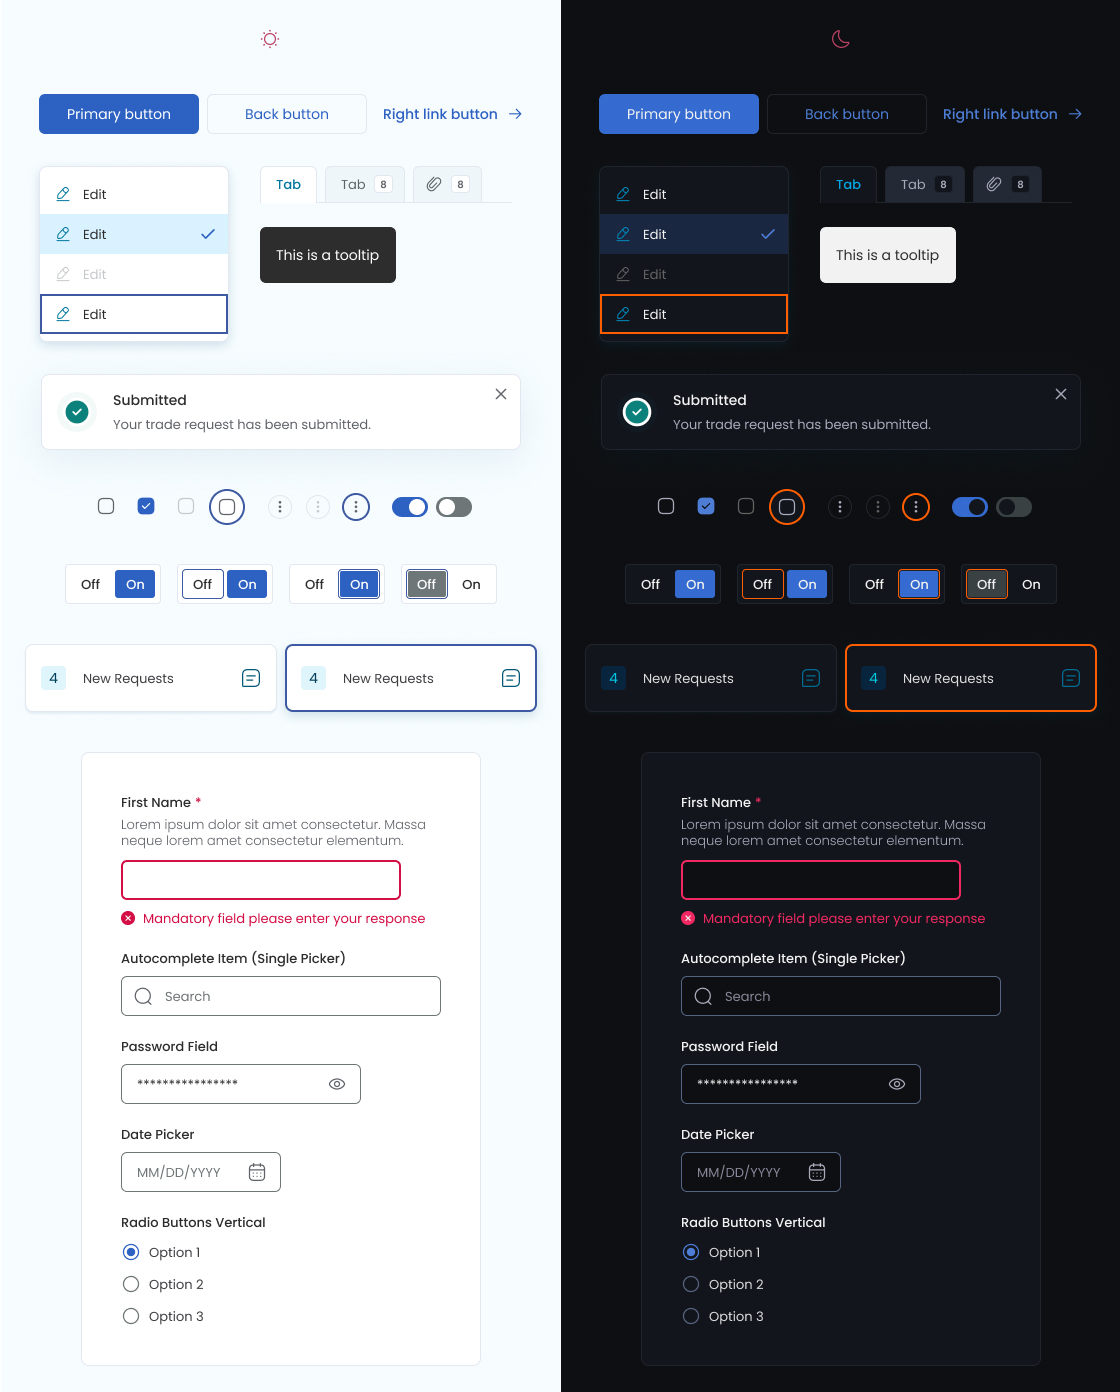Select Option 3 radio button in dark-theme form
The image size is (1120, 1392).
click(x=691, y=1316)
